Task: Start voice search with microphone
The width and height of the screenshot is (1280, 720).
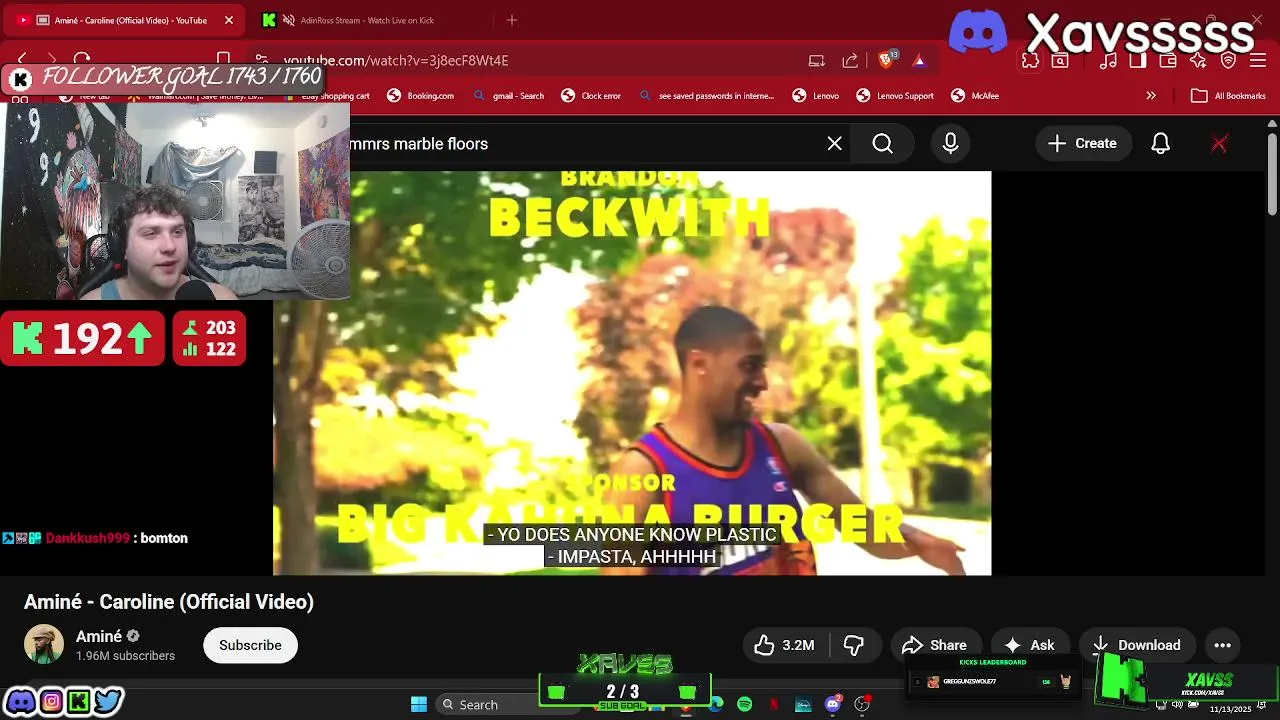Action: coord(951,144)
